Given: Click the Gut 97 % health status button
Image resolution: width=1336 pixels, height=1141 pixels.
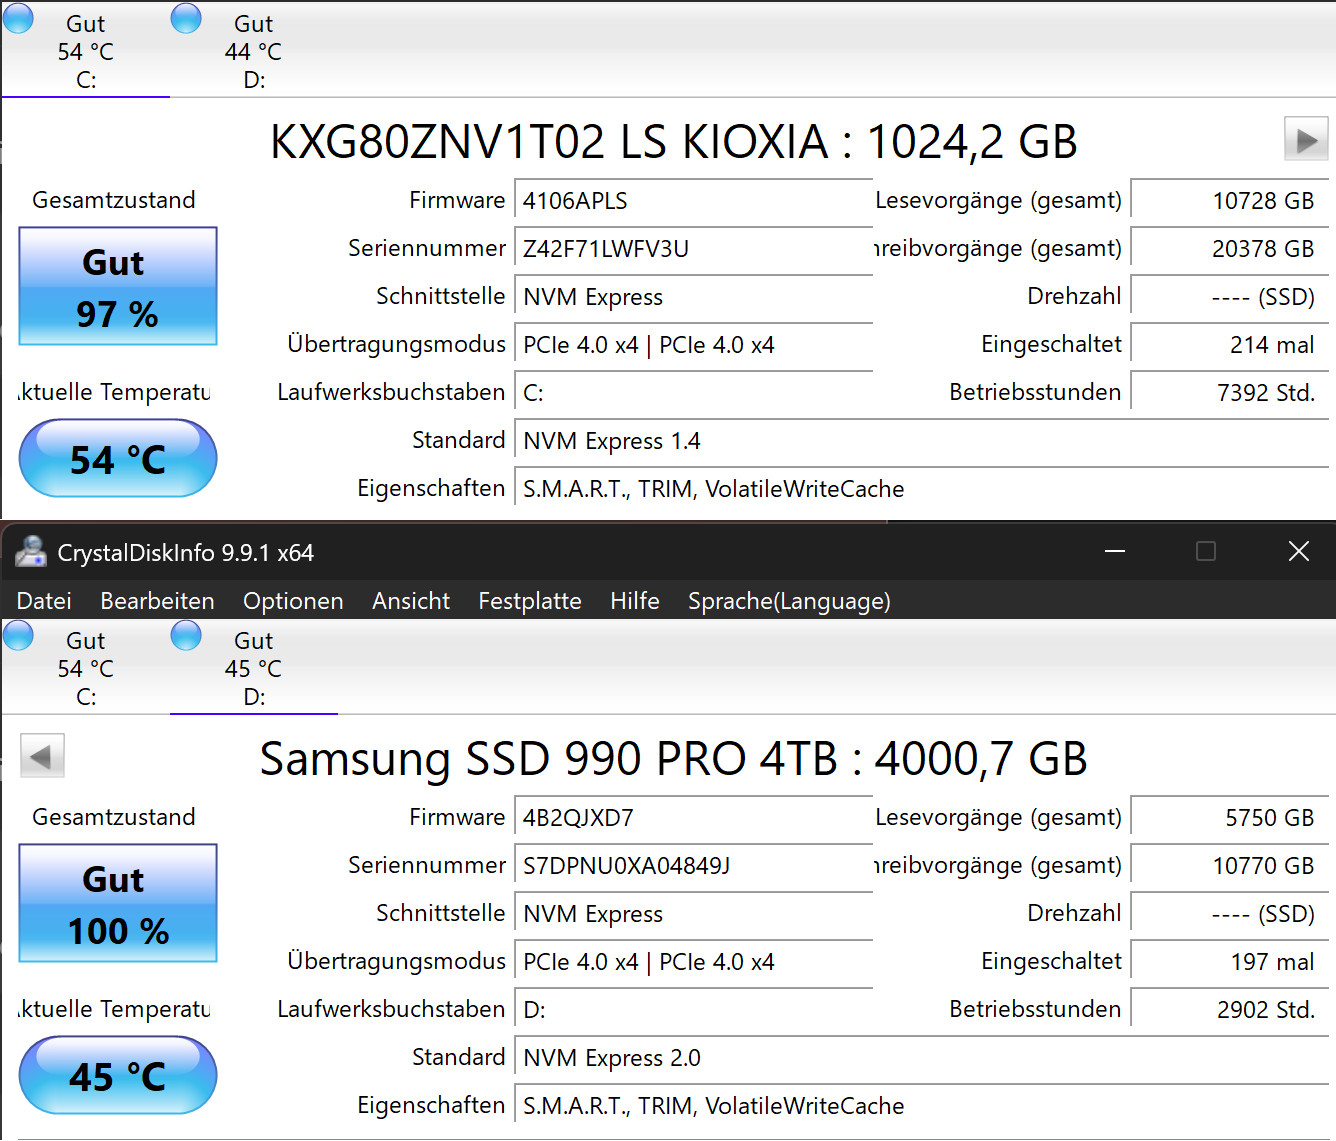Looking at the screenshot, I should (x=118, y=287).
